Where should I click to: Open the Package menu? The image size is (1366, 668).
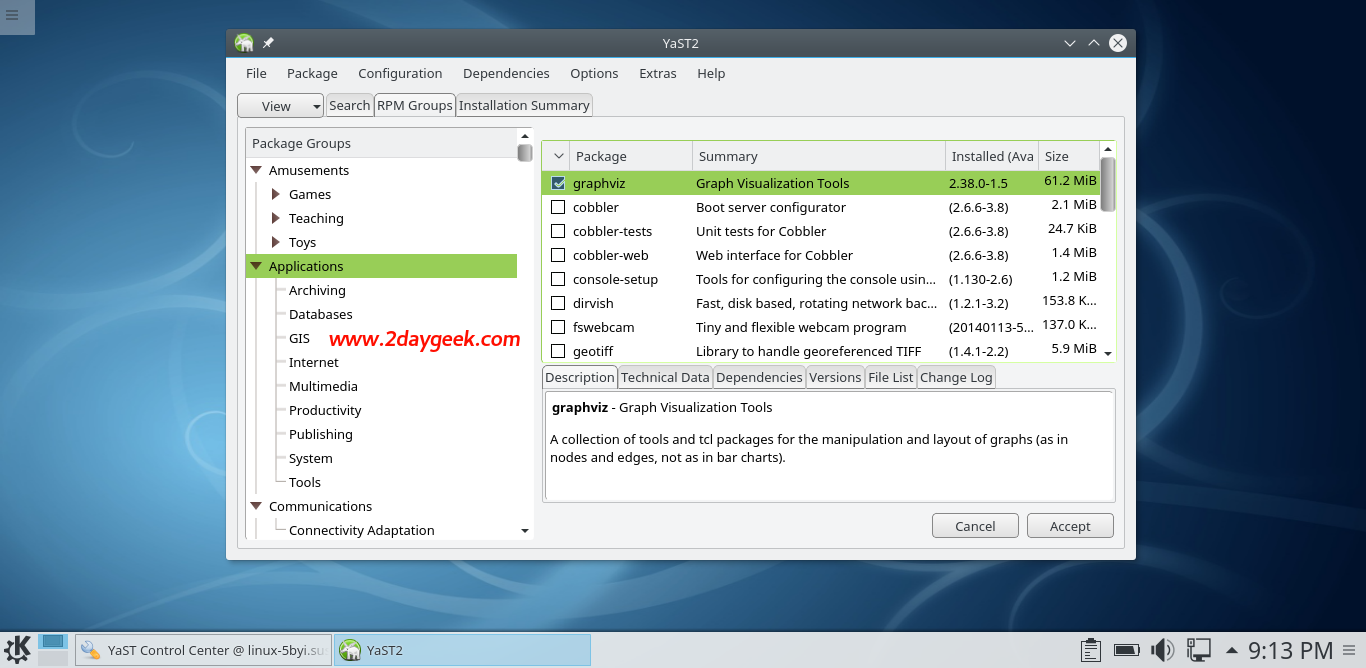tap(312, 73)
